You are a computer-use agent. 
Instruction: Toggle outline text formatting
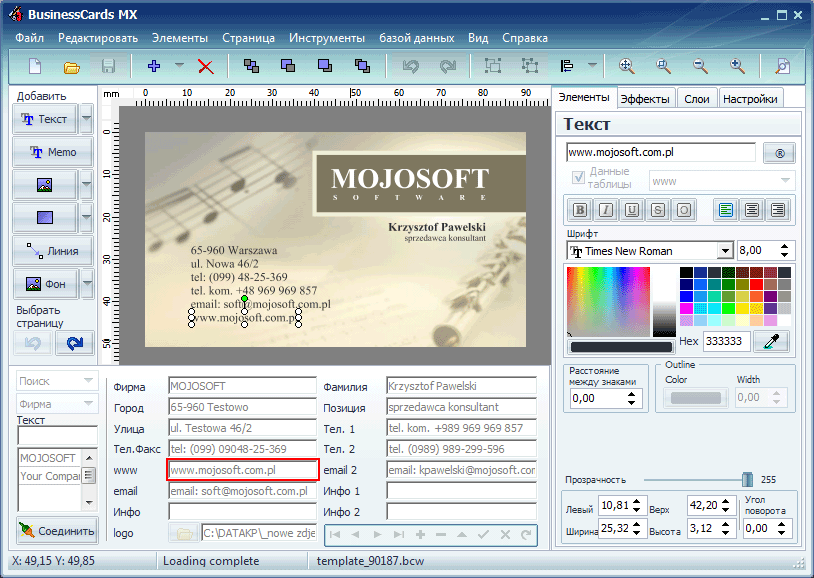pyautogui.click(x=684, y=210)
